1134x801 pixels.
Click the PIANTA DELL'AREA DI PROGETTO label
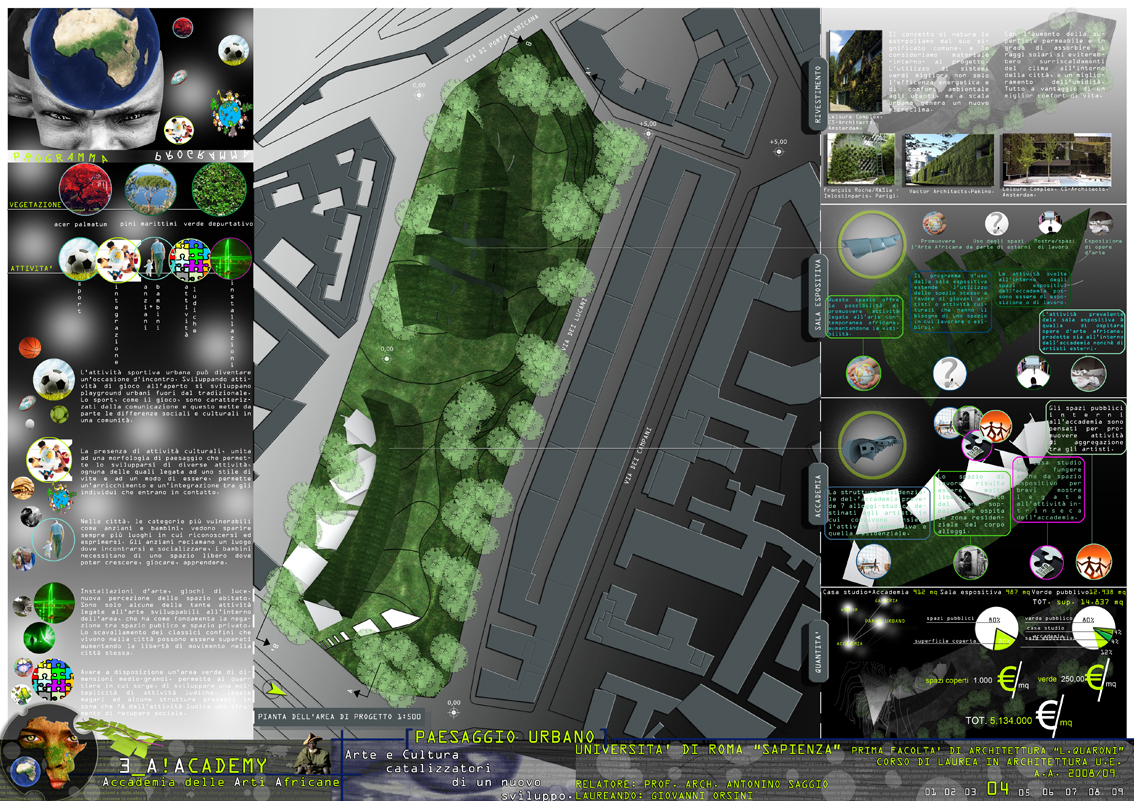338,716
